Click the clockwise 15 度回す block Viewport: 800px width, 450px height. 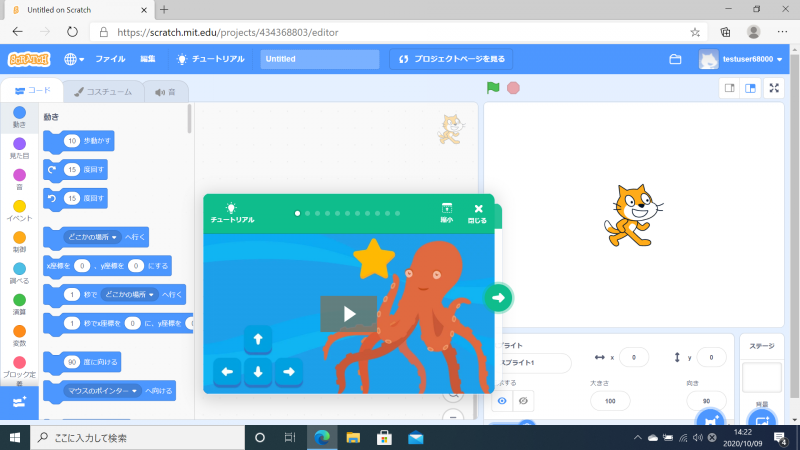(76, 170)
